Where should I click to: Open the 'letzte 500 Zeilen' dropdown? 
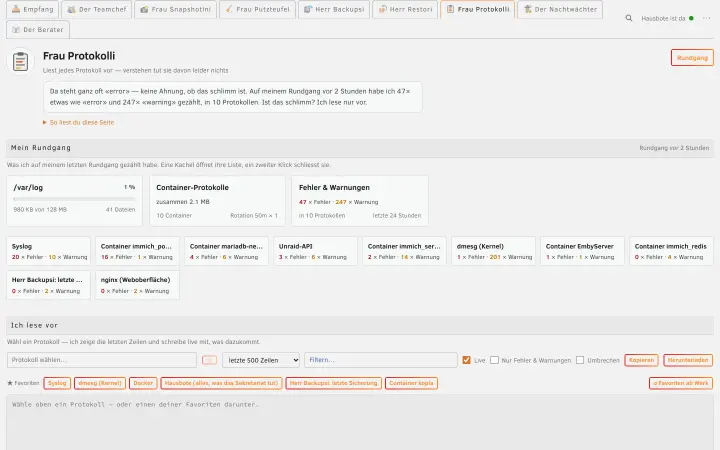pos(261,360)
